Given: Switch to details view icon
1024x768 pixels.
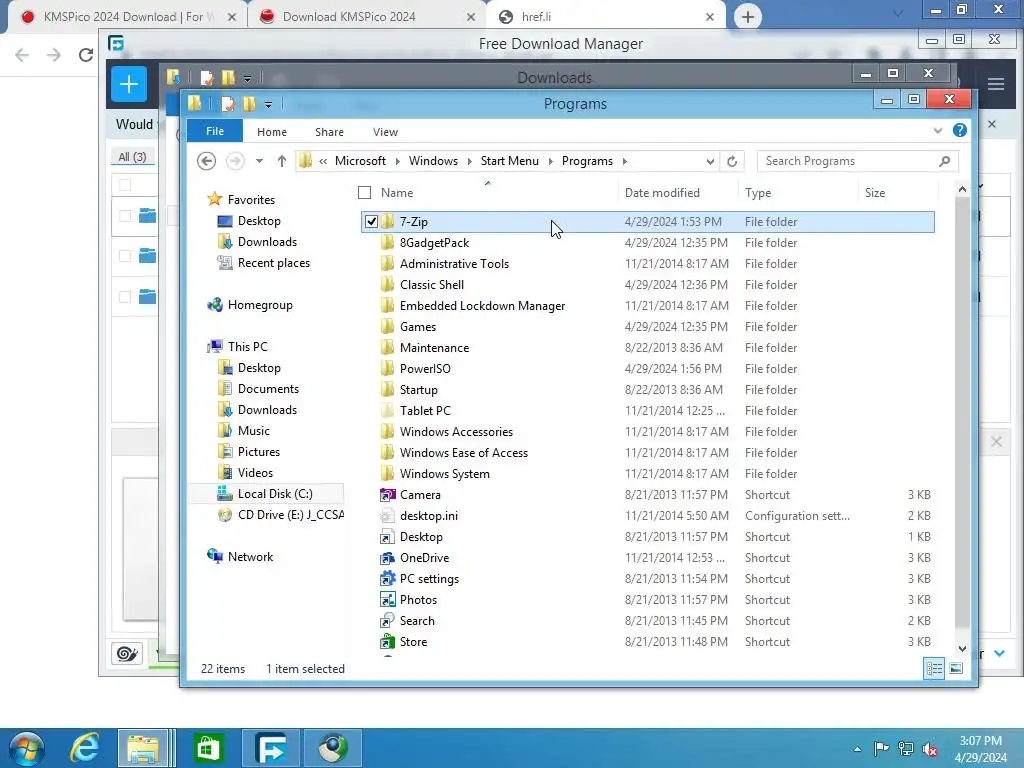Looking at the screenshot, I should point(935,668).
